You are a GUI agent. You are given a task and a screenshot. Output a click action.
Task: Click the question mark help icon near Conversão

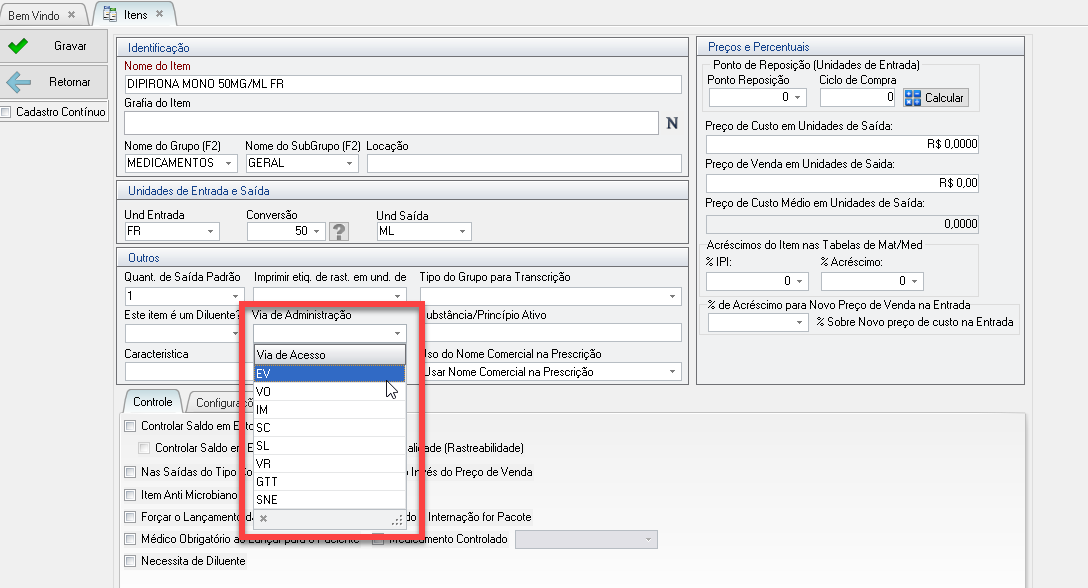(x=339, y=231)
